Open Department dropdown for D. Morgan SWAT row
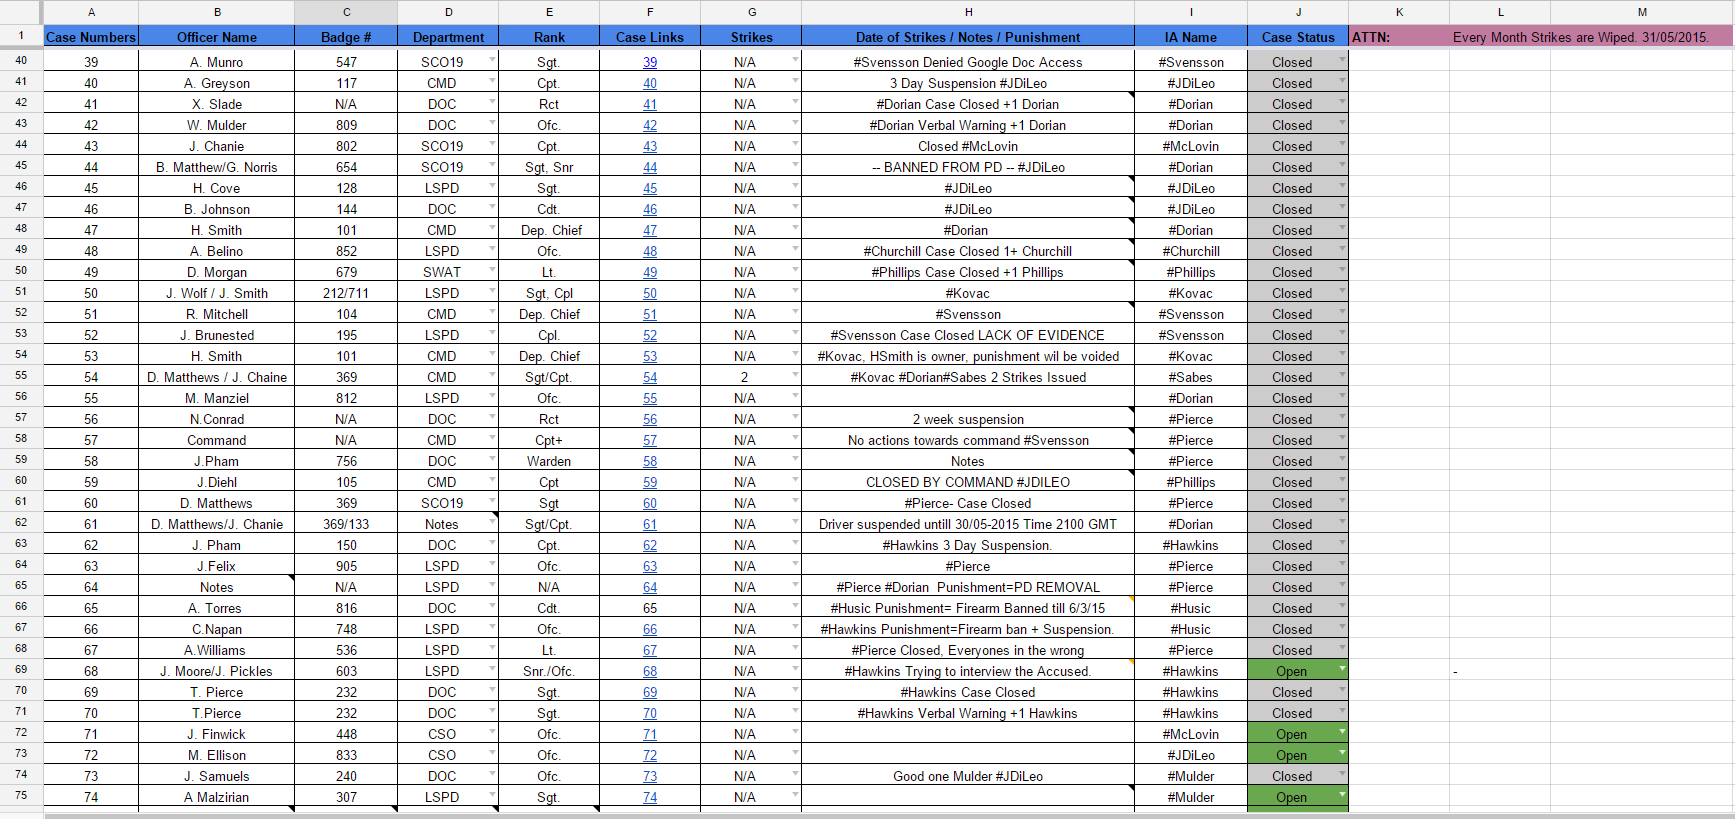Viewport: 1735px width, 819px height. click(x=492, y=270)
